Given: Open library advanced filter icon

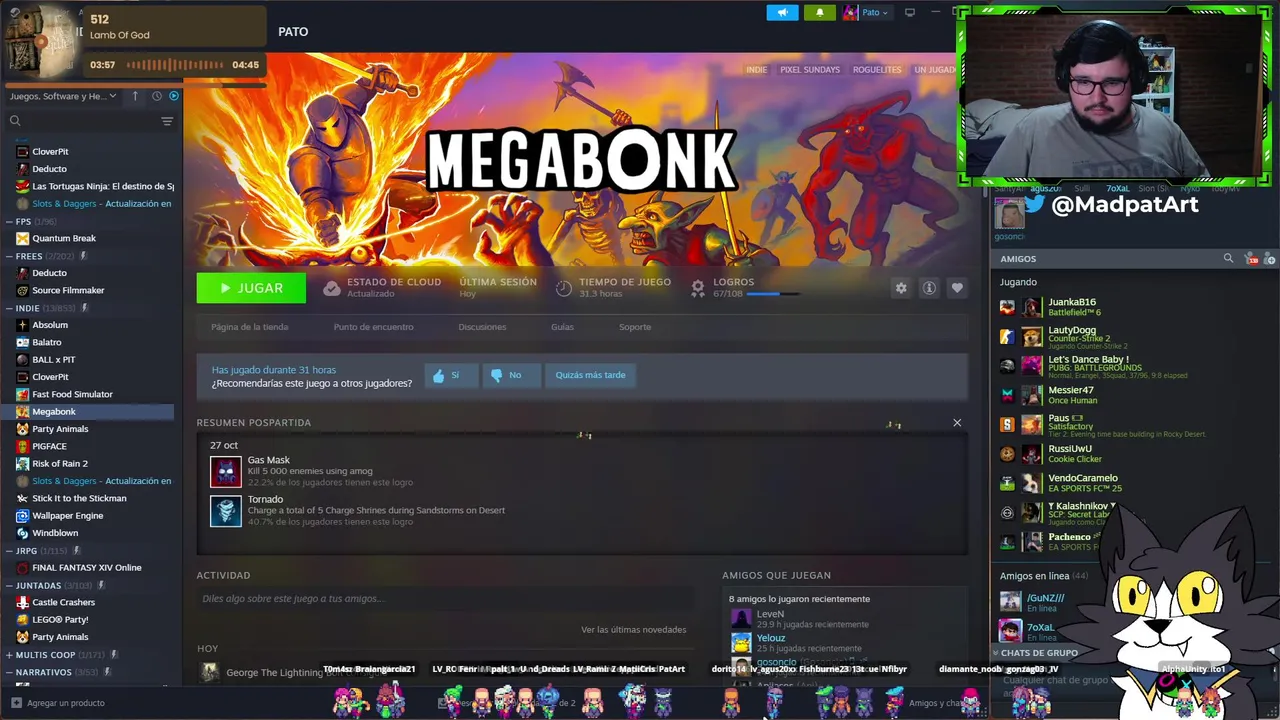Looking at the screenshot, I should pos(167,121).
